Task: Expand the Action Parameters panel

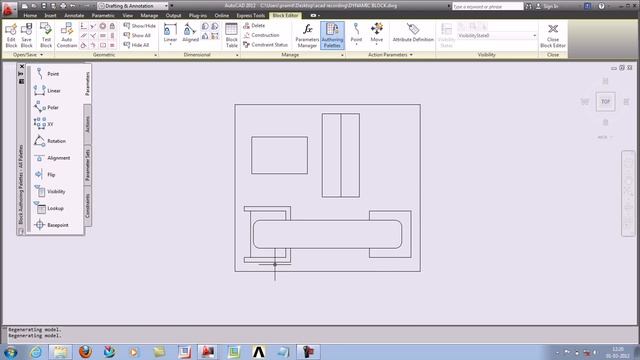Action: (391, 55)
